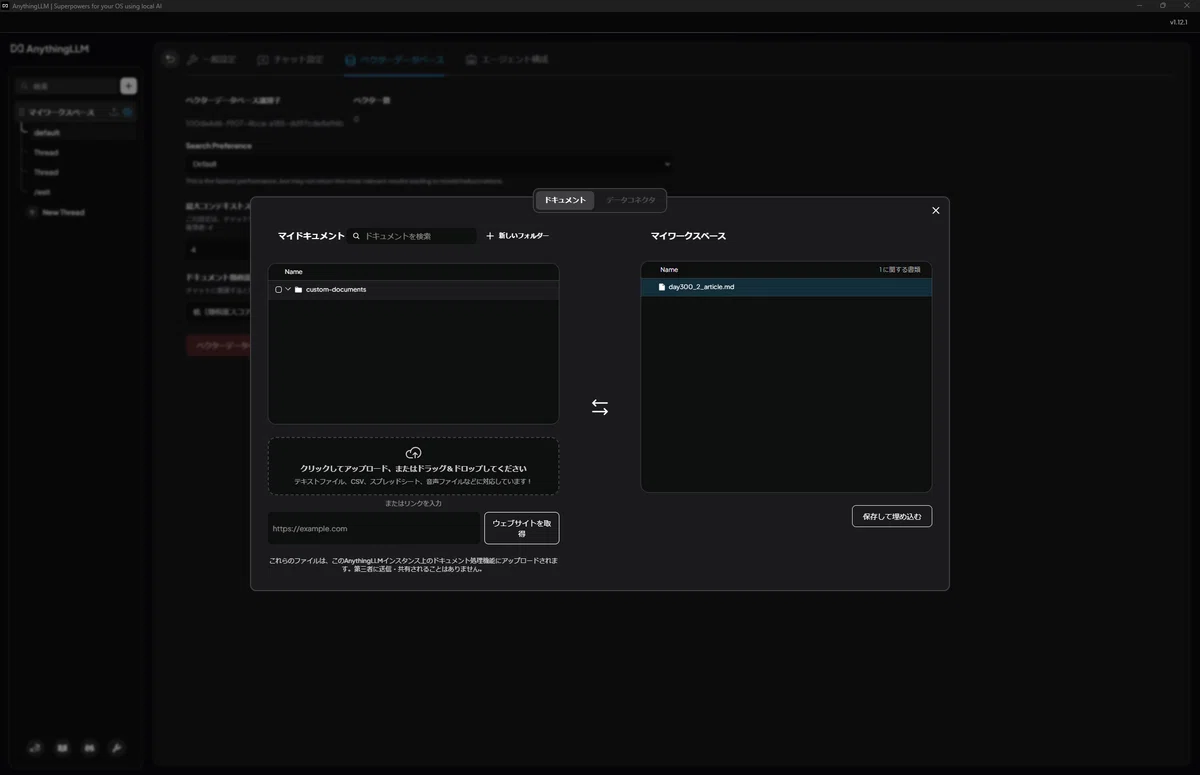Open the /exit thread in sidebar

42,192
